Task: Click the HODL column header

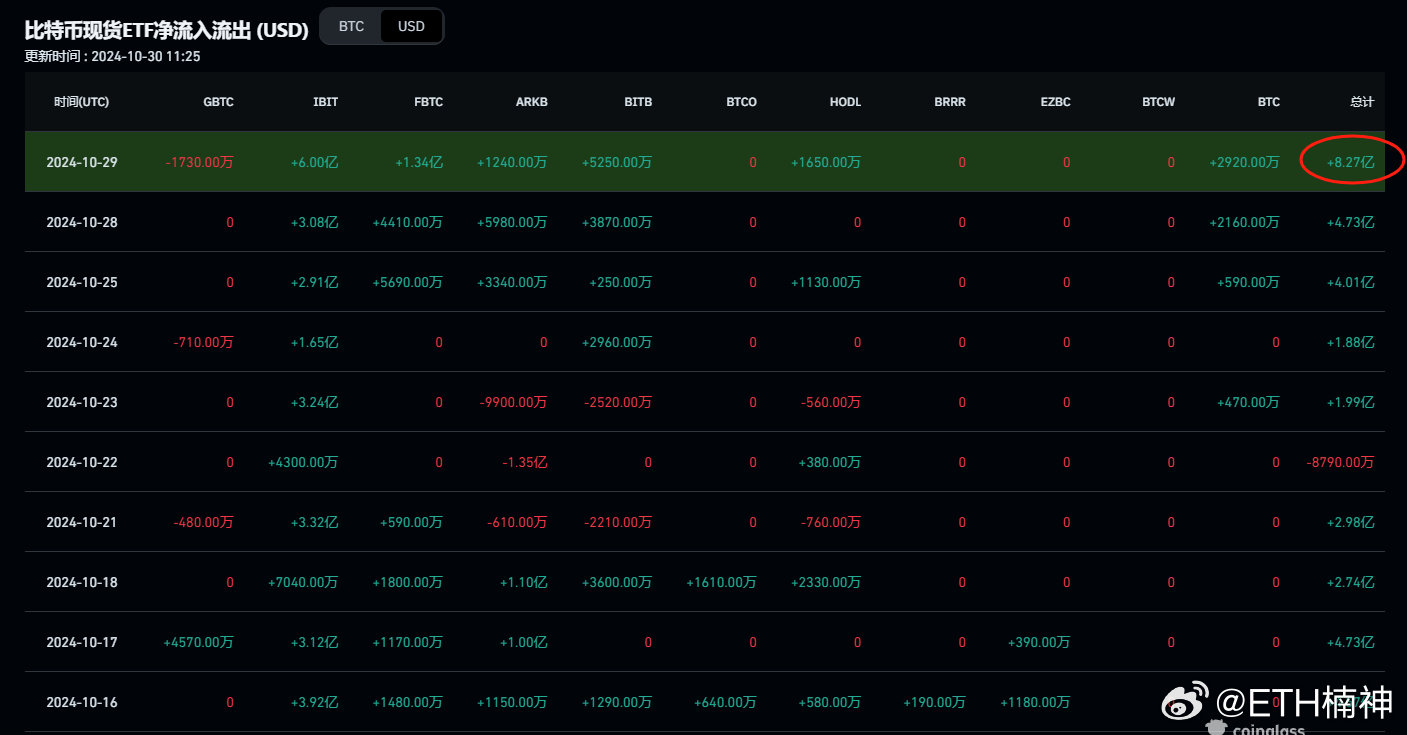Action: [845, 102]
